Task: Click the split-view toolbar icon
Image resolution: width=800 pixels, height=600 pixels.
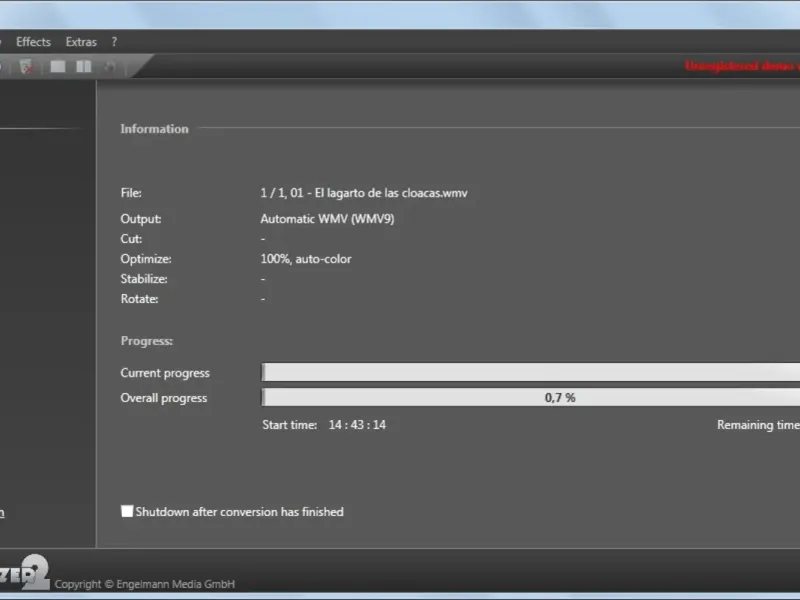Action: click(x=84, y=66)
